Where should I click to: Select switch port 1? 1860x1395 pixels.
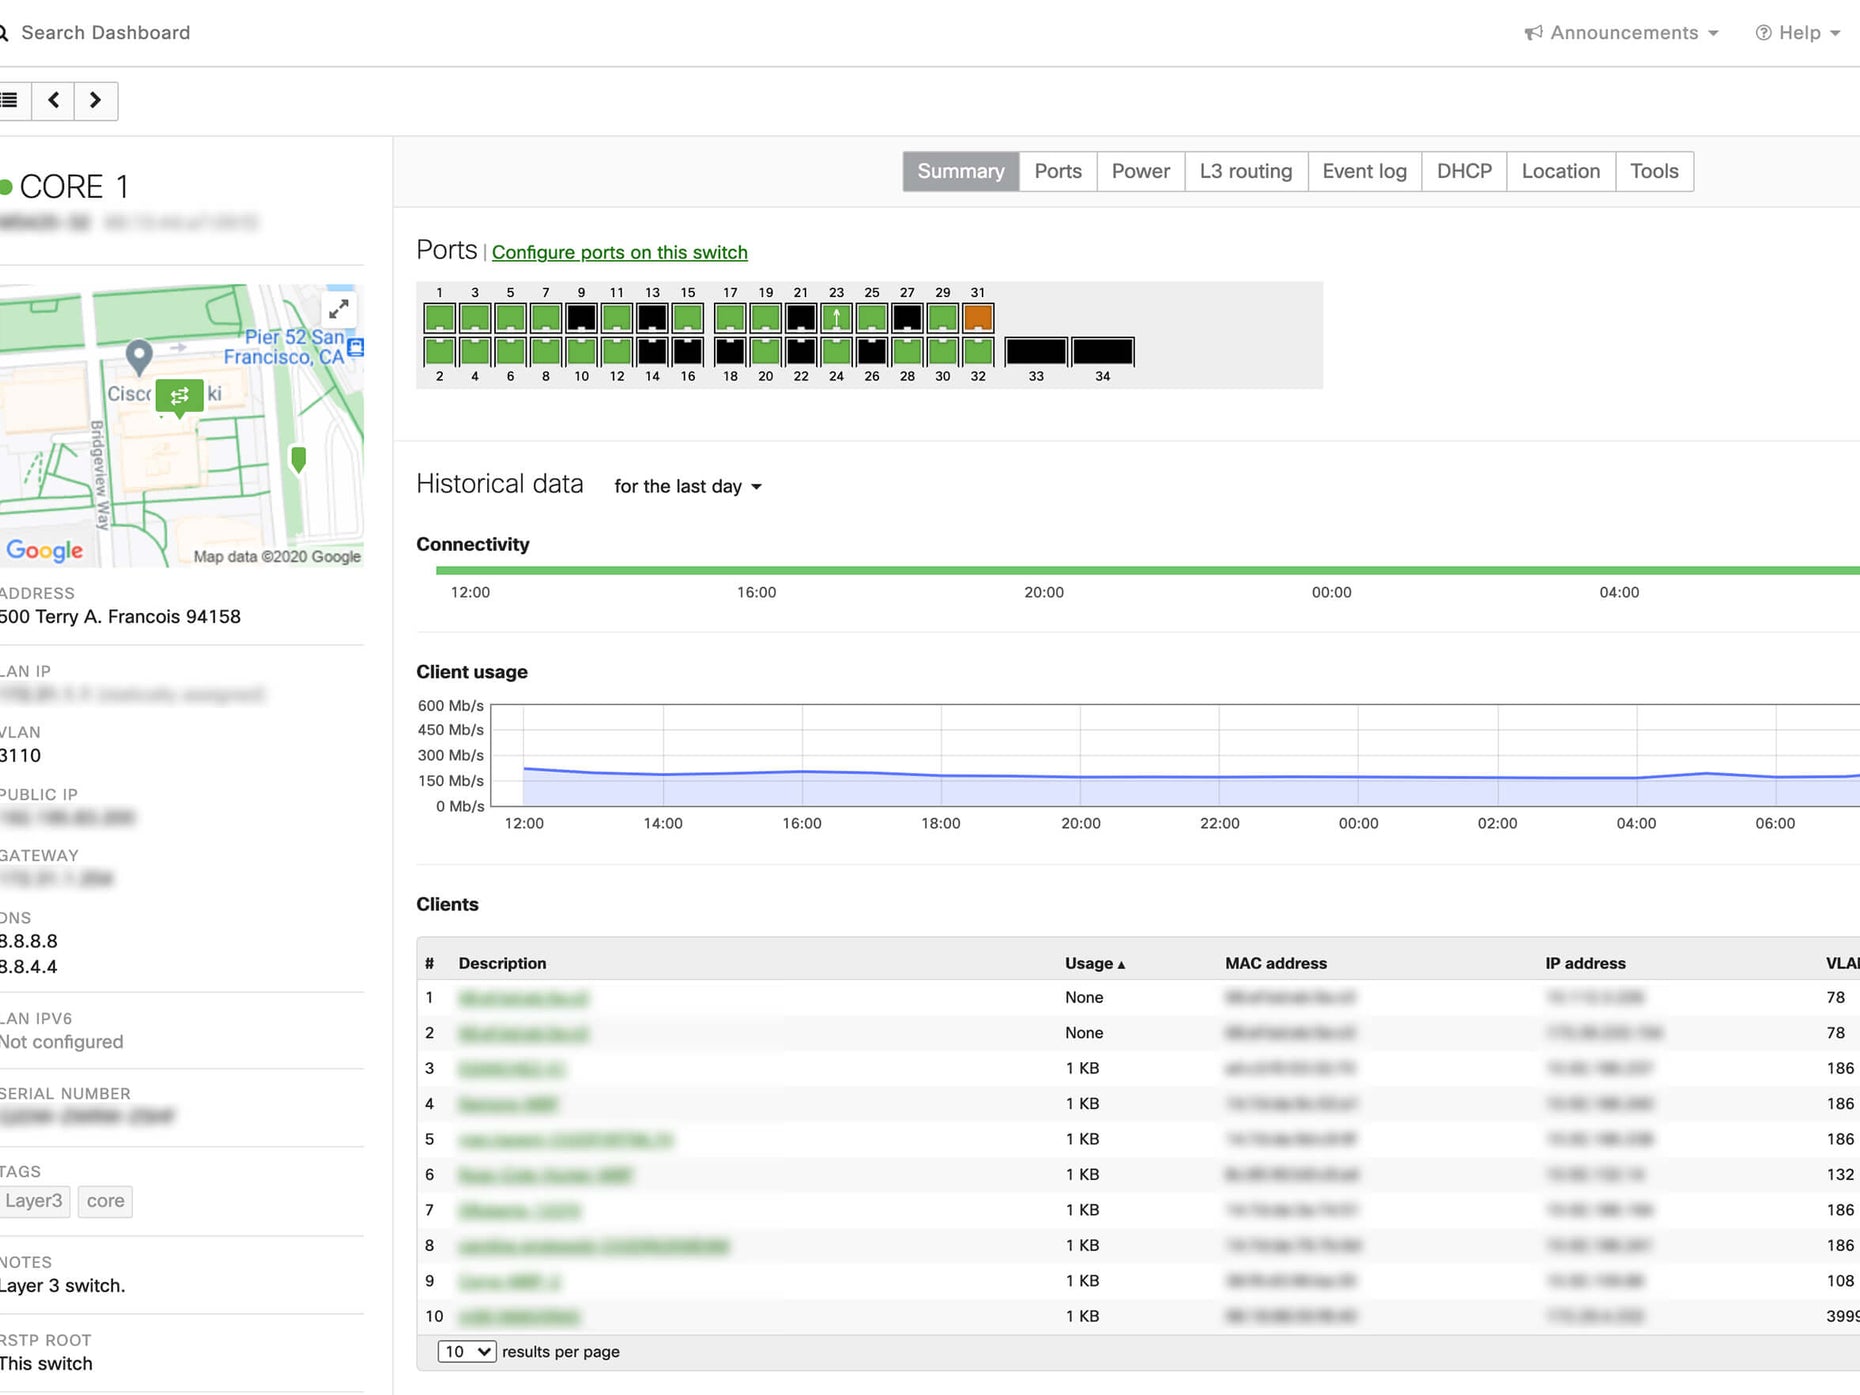click(x=439, y=318)
